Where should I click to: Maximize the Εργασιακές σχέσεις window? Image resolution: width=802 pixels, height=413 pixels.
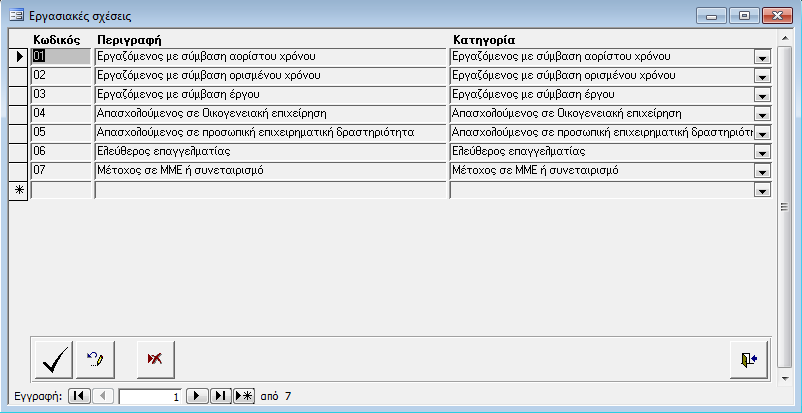743,16
